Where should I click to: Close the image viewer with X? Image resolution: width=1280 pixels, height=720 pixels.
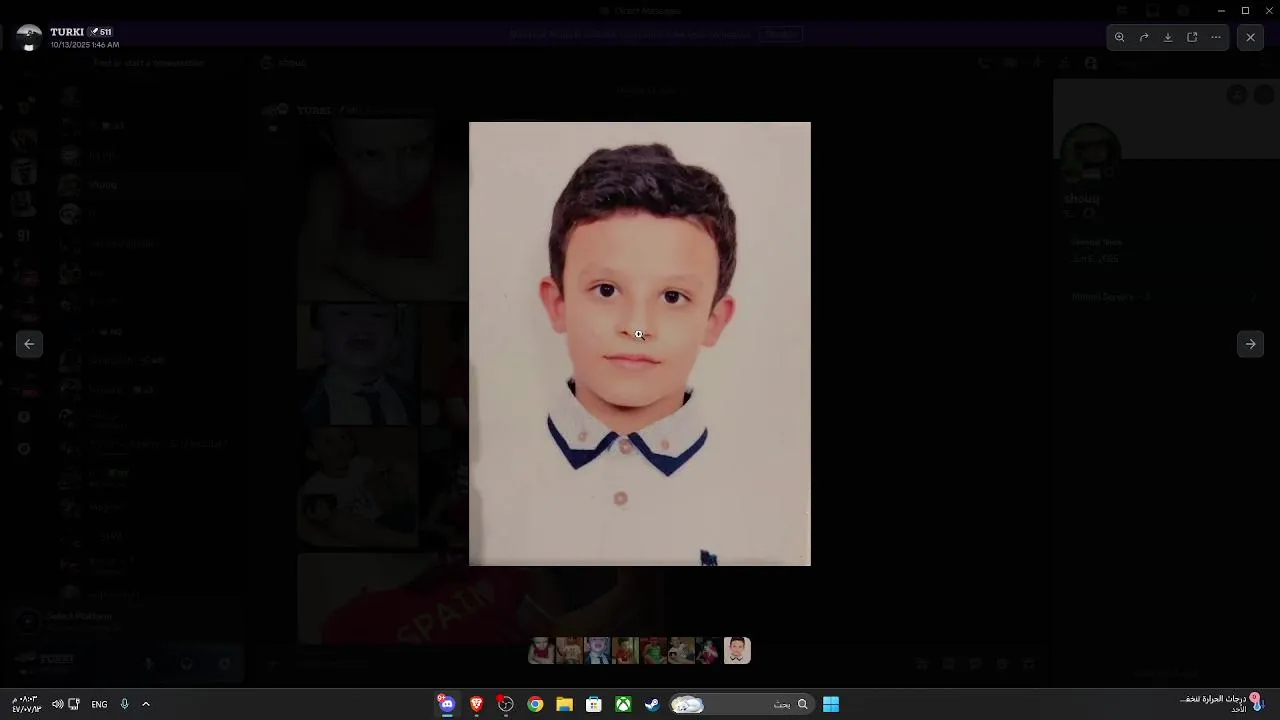(x=1250, y=37)
